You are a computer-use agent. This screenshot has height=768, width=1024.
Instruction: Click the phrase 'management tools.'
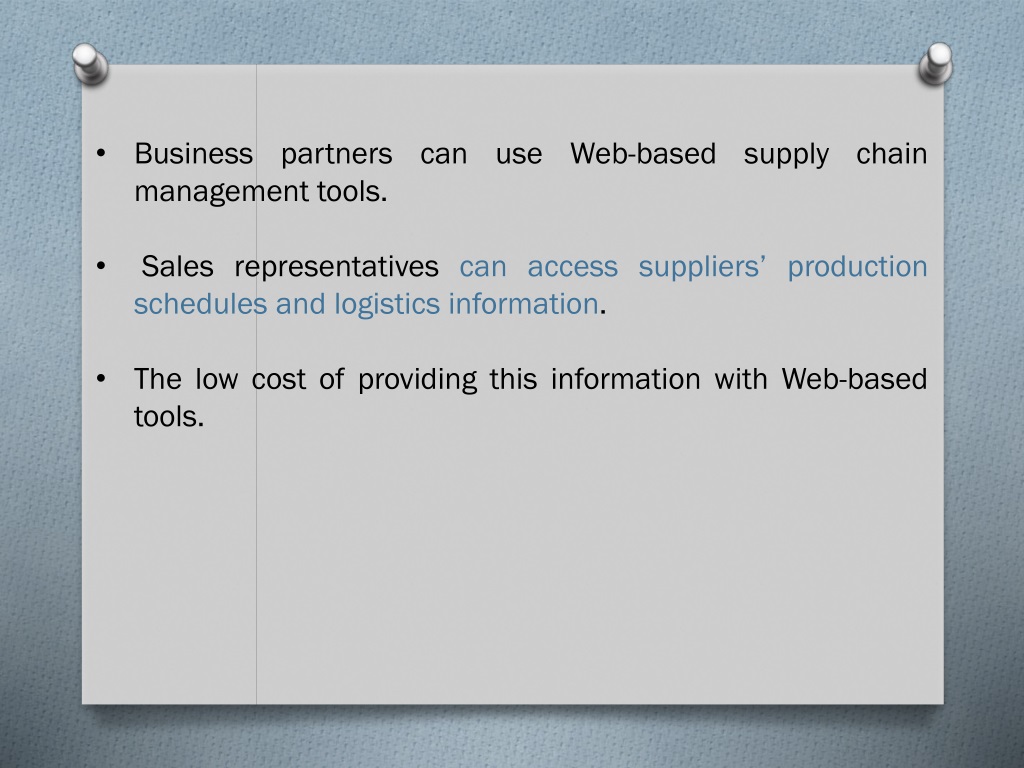point(261,192)
